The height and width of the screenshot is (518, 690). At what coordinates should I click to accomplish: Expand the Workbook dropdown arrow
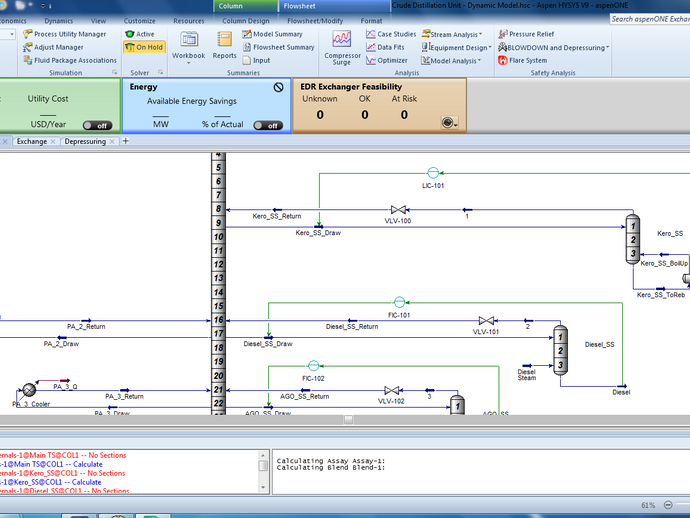point(188,63)
